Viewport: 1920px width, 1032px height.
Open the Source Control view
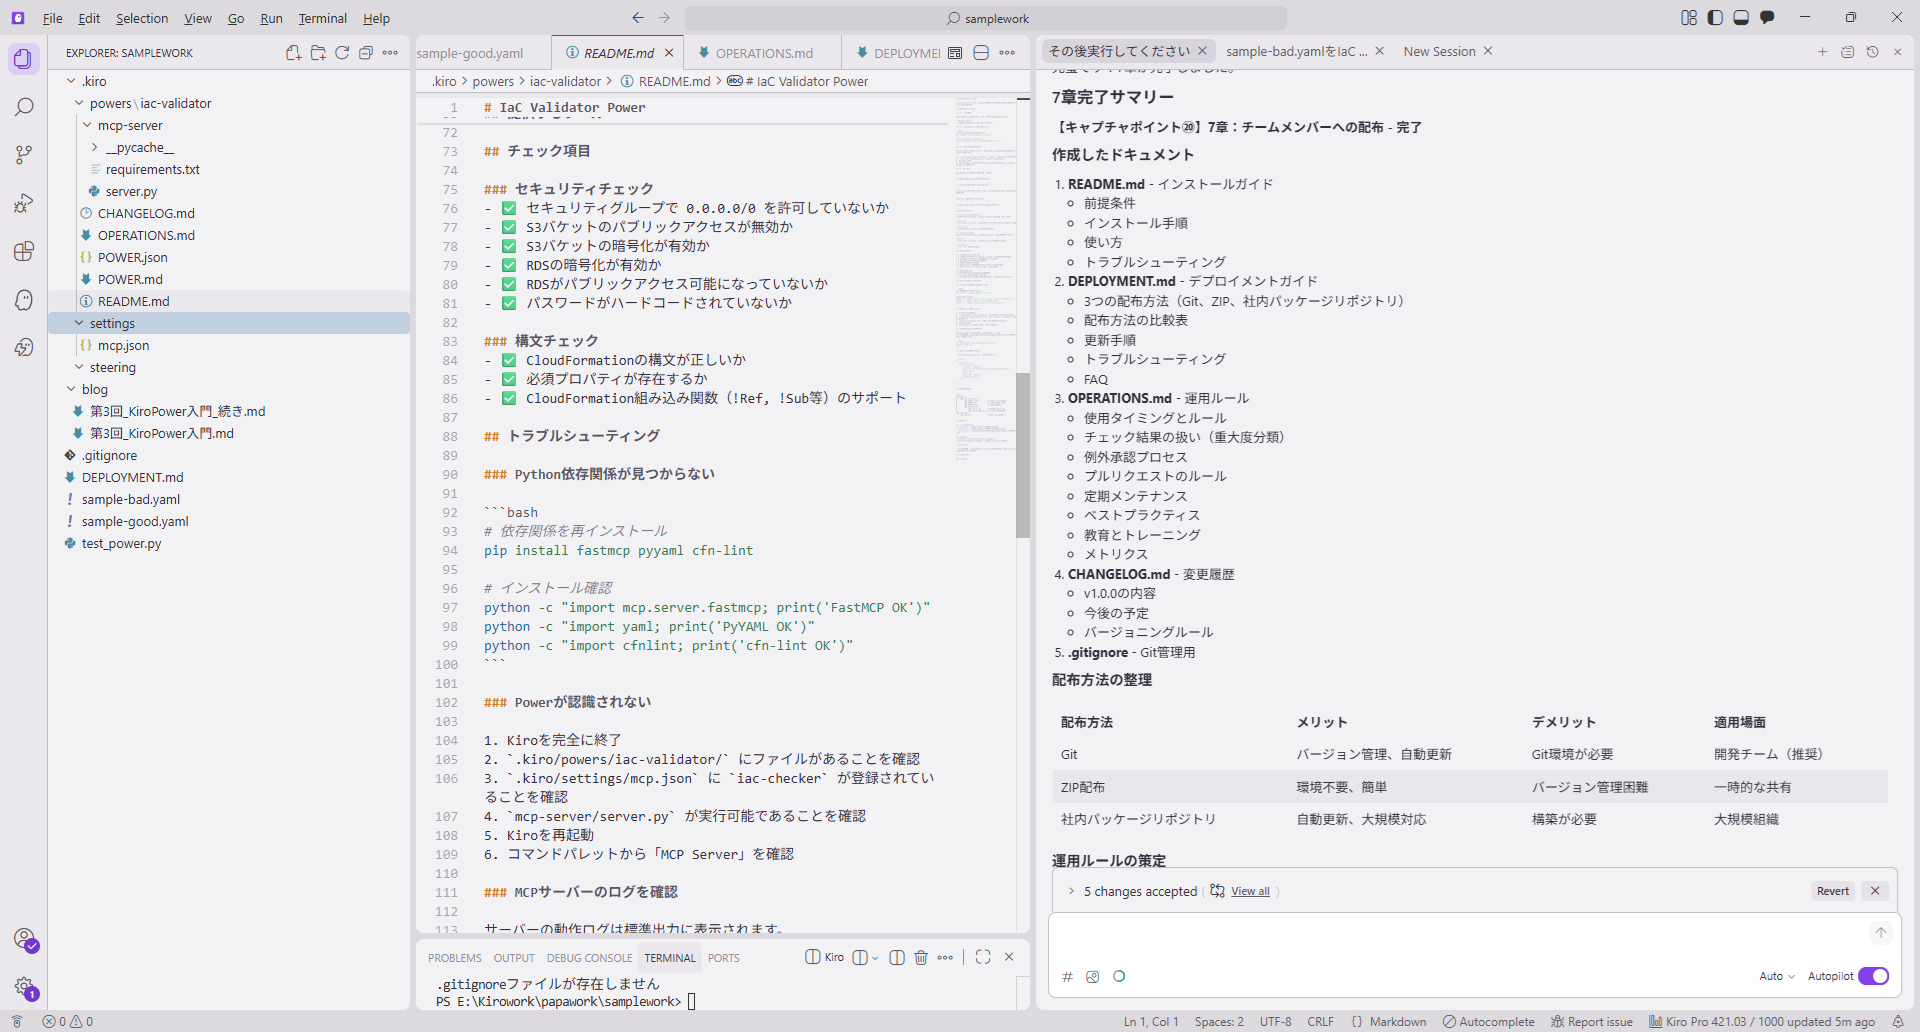pyautogui.click(x=23, y=154)
